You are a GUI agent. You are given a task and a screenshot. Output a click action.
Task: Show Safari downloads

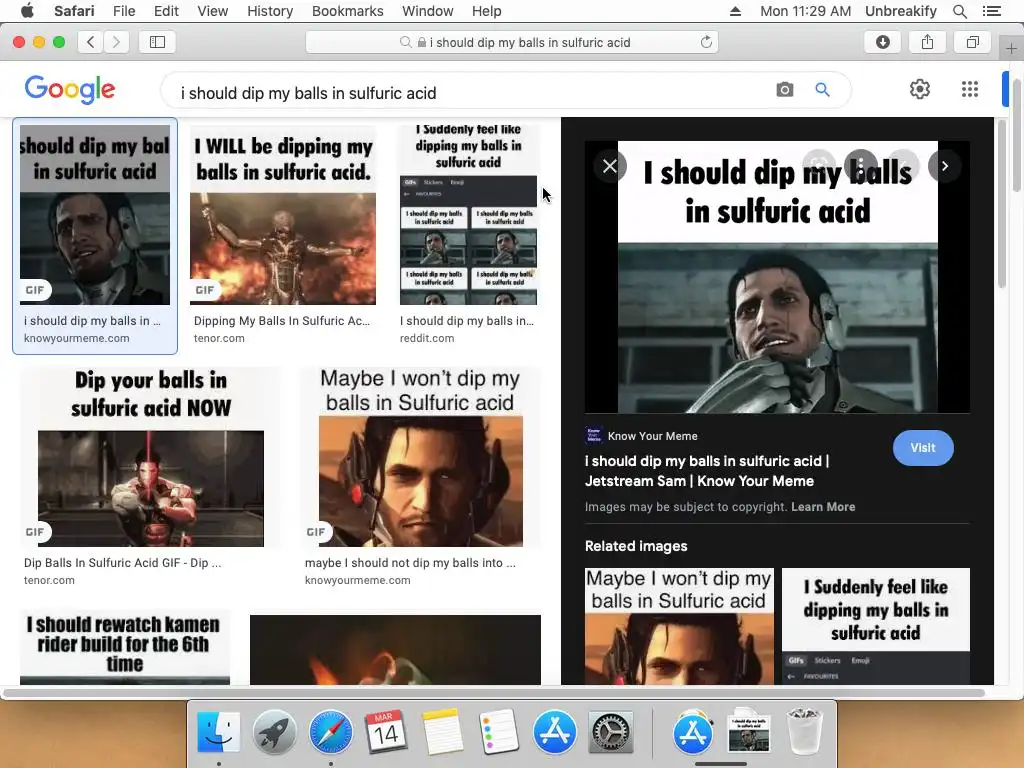[x=883, y=42]
